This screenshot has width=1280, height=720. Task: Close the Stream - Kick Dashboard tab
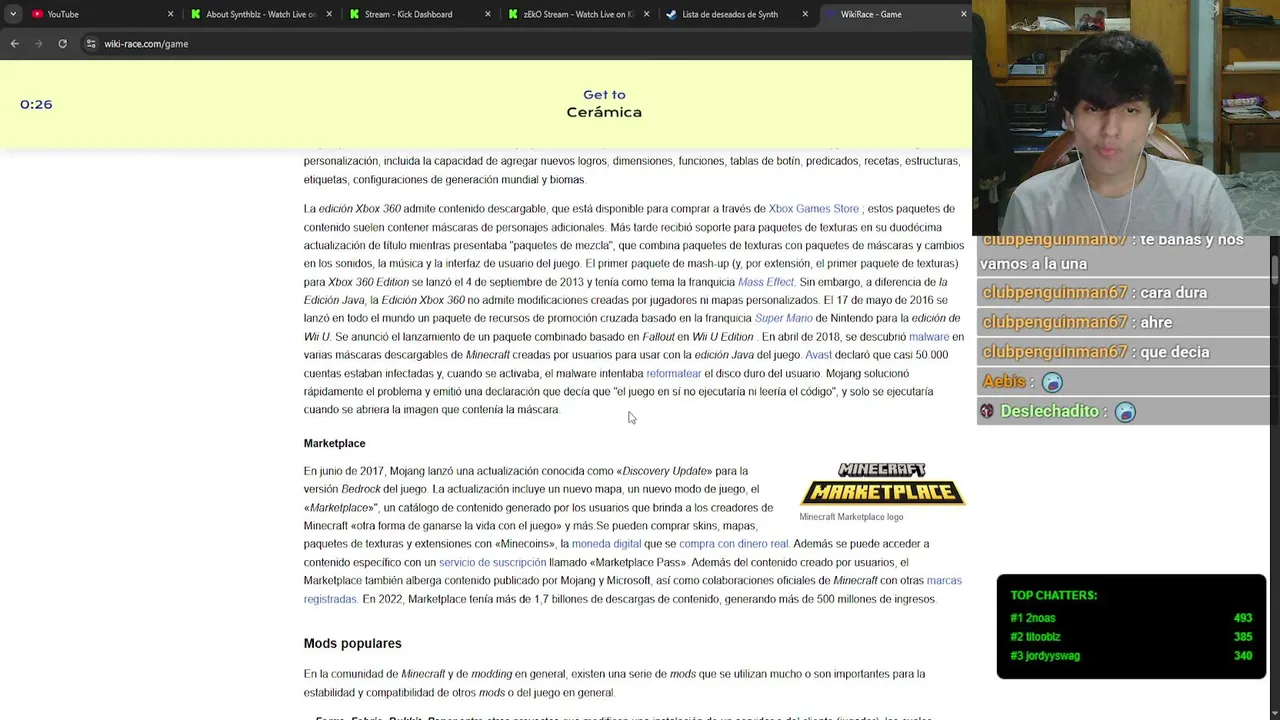[488, 14]
